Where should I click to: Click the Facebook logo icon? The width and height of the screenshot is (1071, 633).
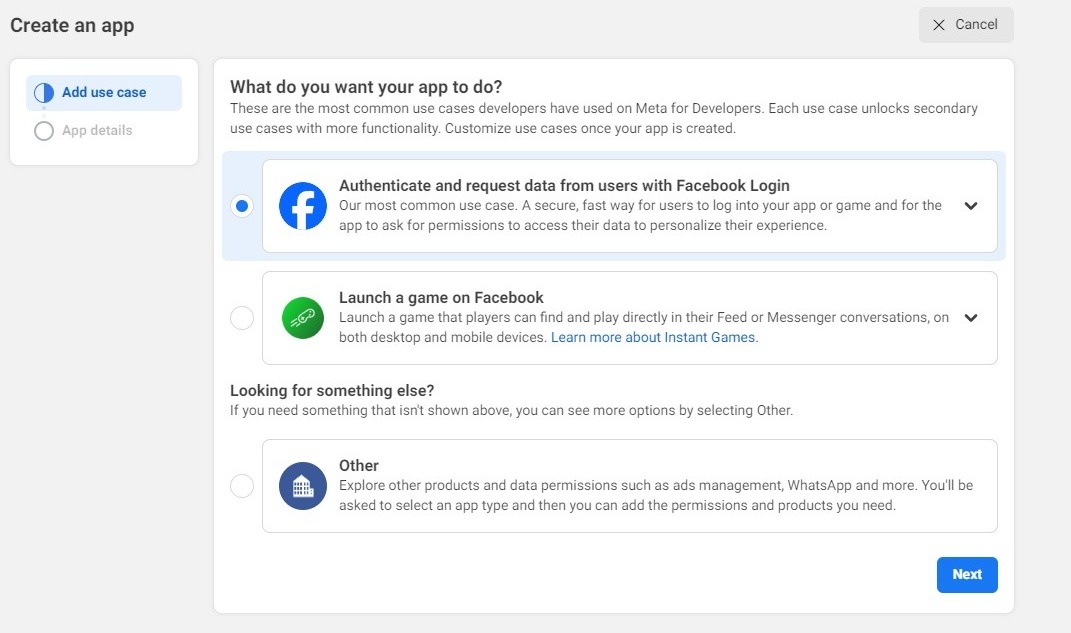(x=303, y=206)
